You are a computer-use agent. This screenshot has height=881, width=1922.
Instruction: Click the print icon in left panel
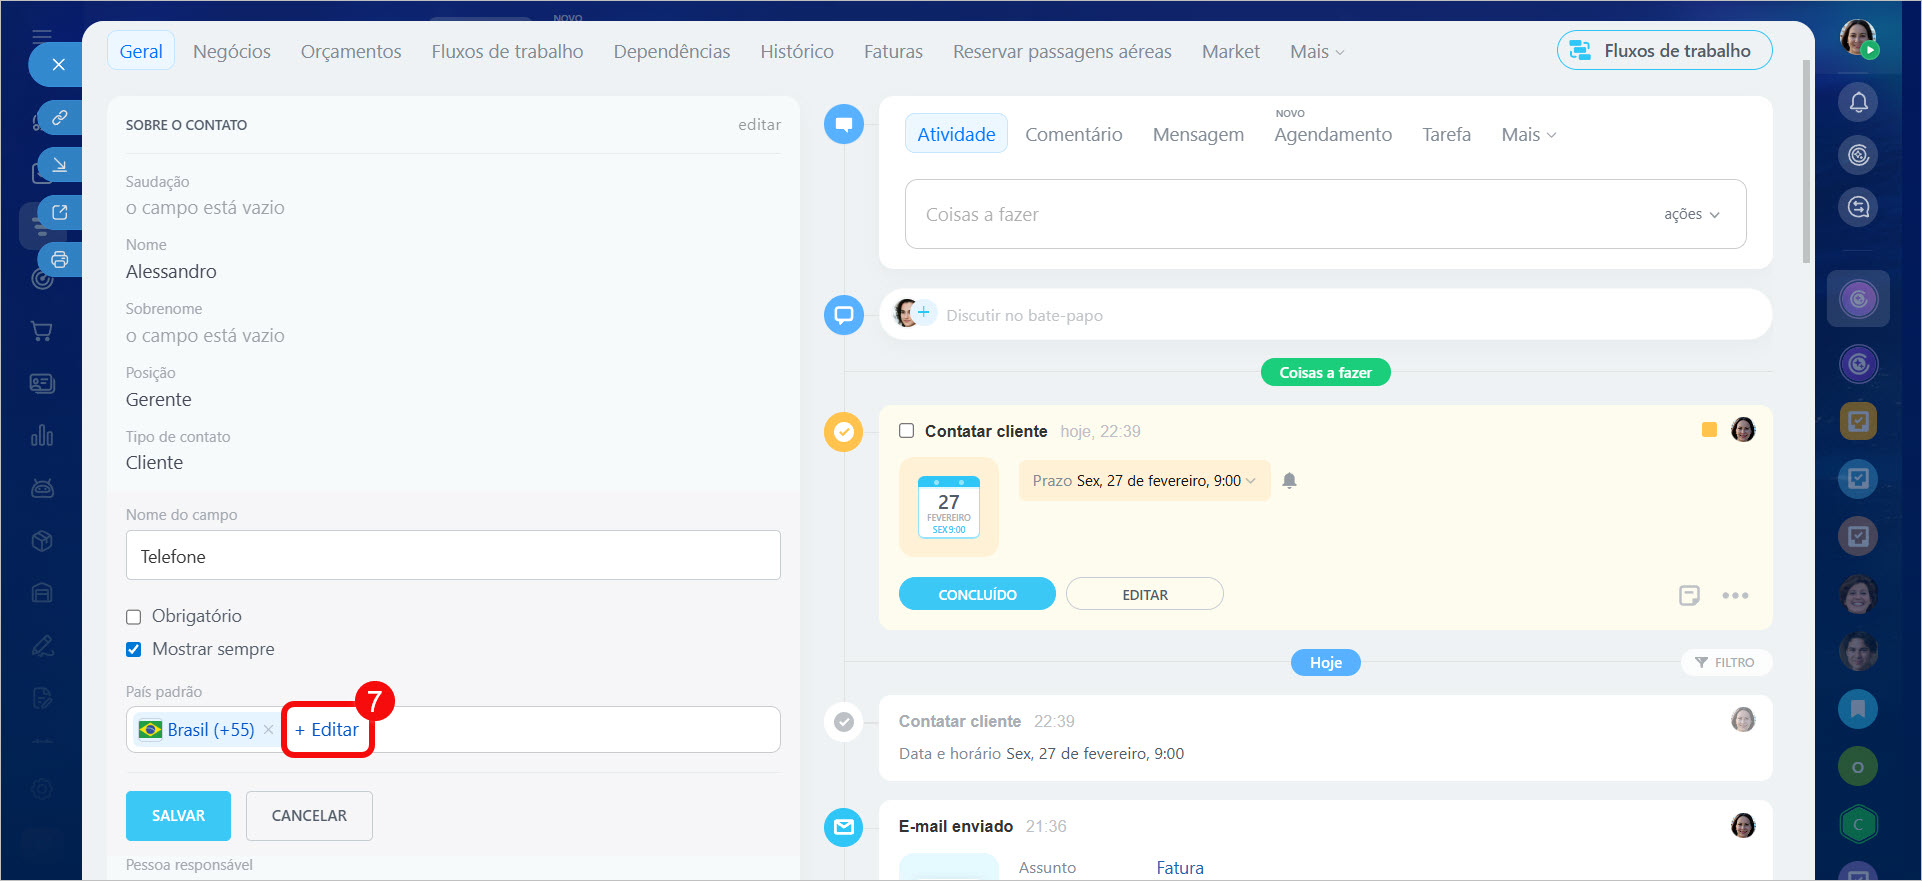[x=60, y=260]
